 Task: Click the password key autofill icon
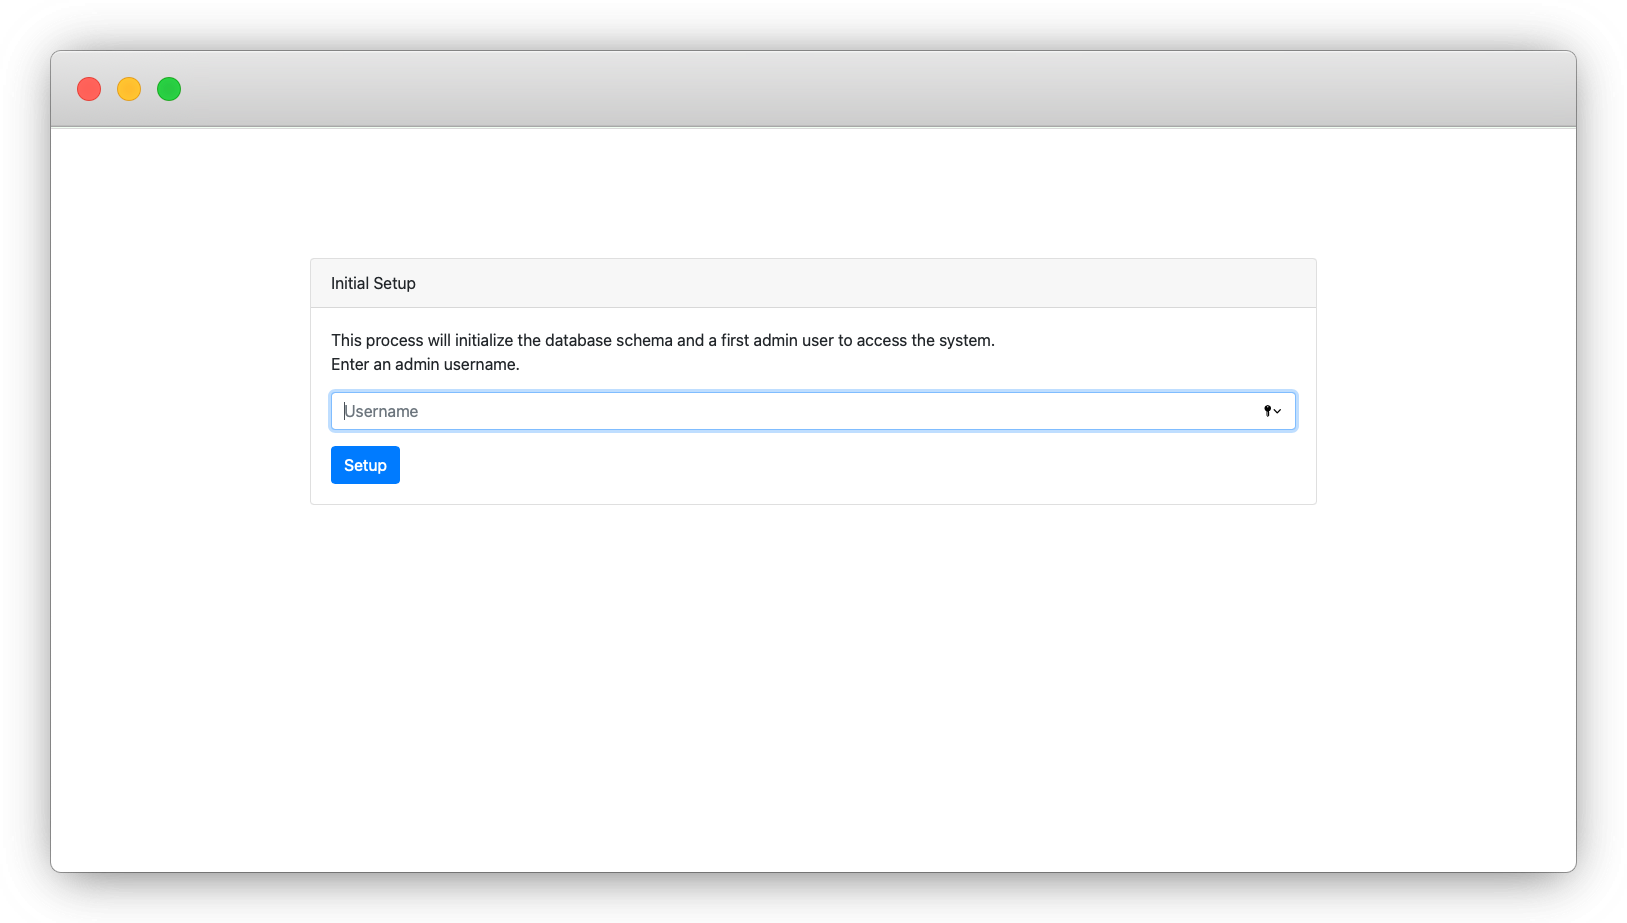click(1267, 411)
